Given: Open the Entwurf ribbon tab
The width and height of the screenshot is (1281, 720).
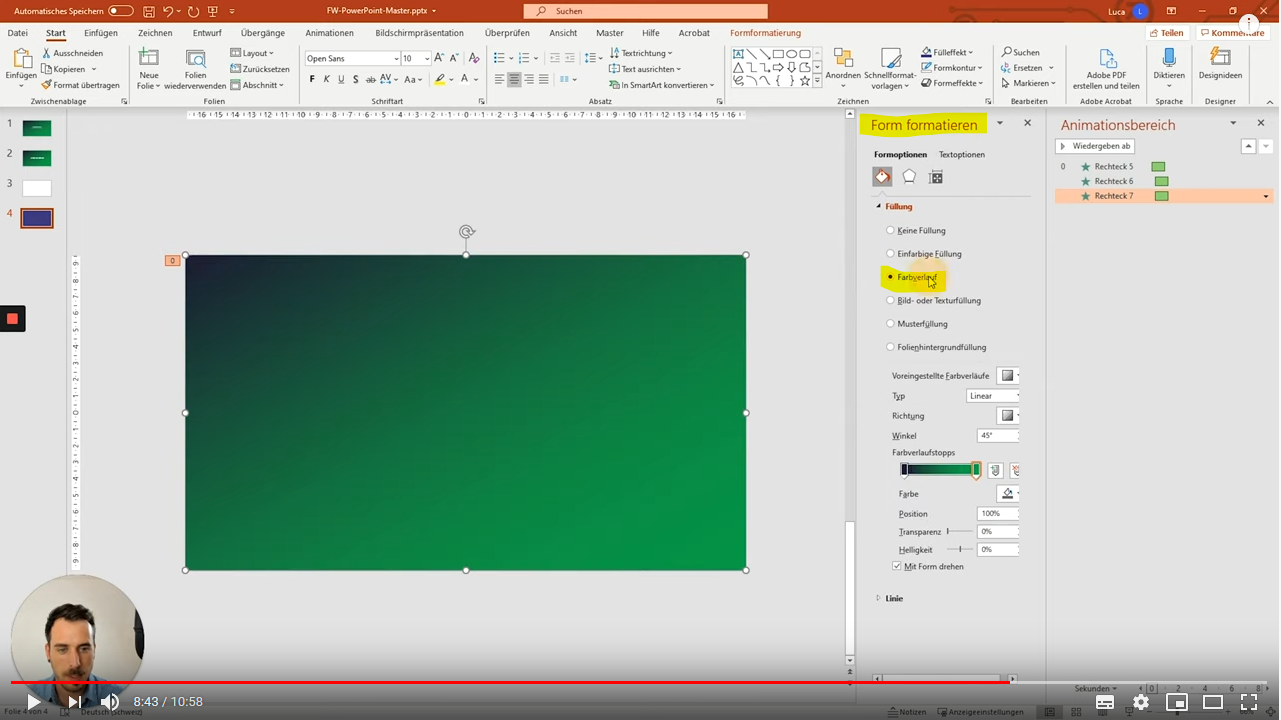Looking at the screenshot, I should tap(207, 33).
